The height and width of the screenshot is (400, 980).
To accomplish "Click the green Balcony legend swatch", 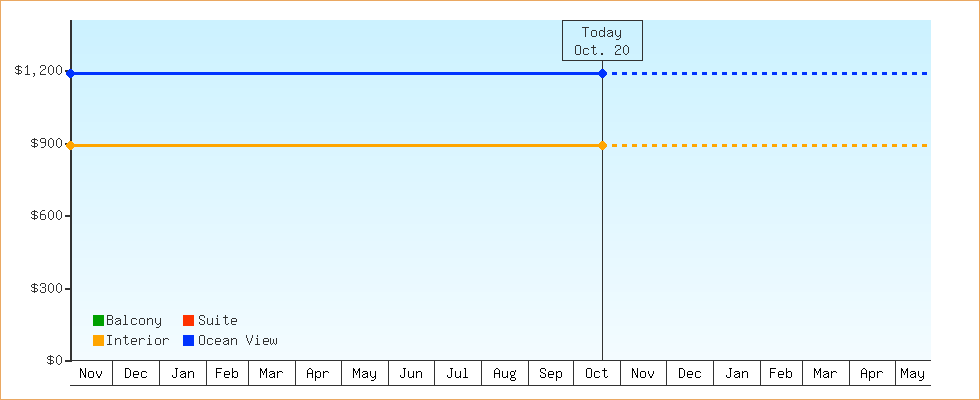I will coord(98,320).
